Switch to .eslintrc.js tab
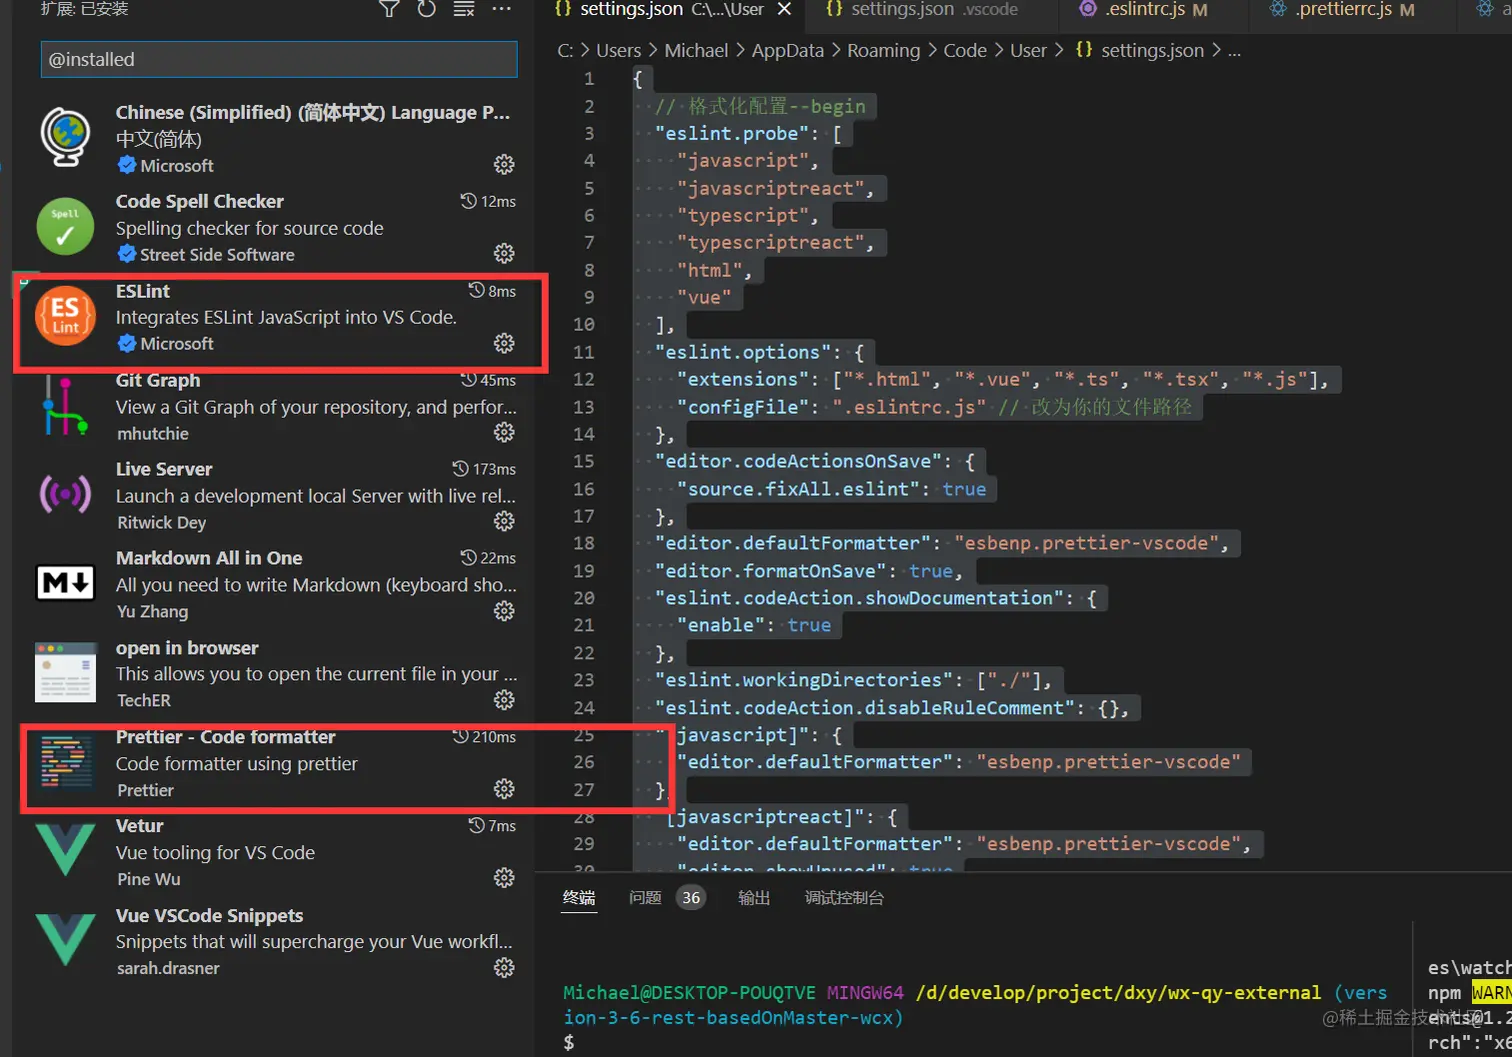 pos(1143,9)
